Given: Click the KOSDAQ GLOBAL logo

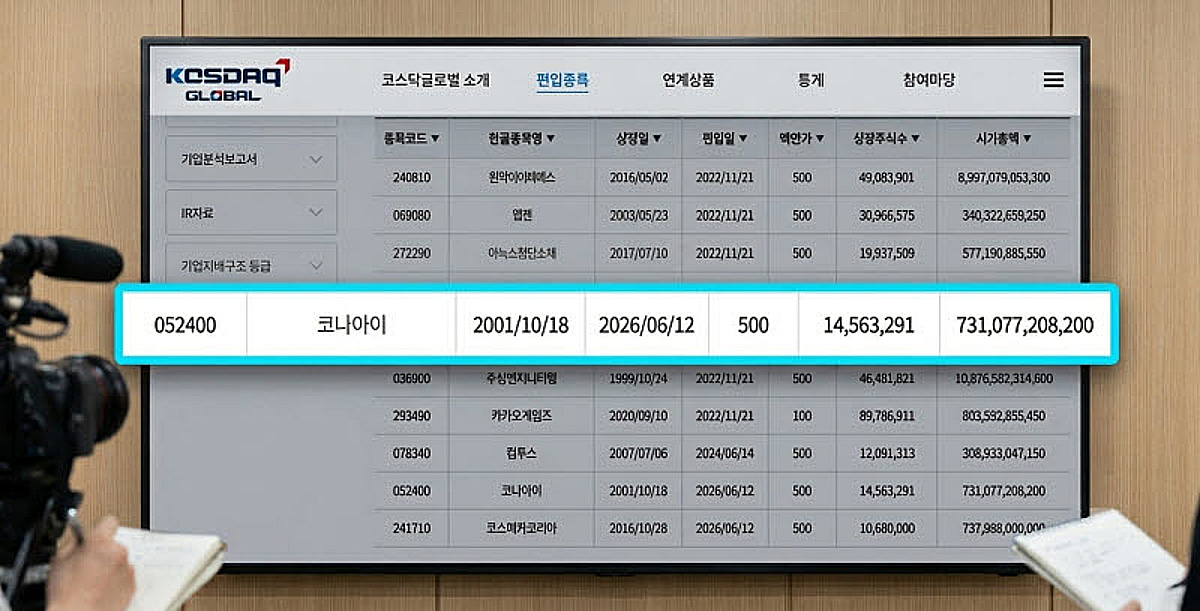Looking at the screenshot, I should [227, 80].
